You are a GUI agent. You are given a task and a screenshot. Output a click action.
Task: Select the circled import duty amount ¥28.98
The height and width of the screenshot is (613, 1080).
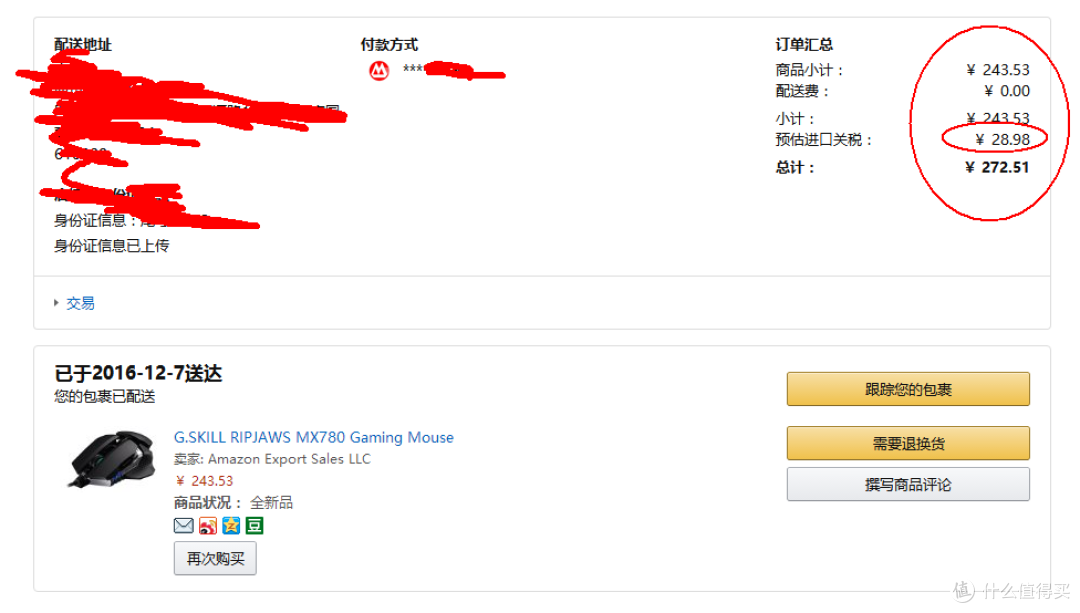coord(1002,139)
